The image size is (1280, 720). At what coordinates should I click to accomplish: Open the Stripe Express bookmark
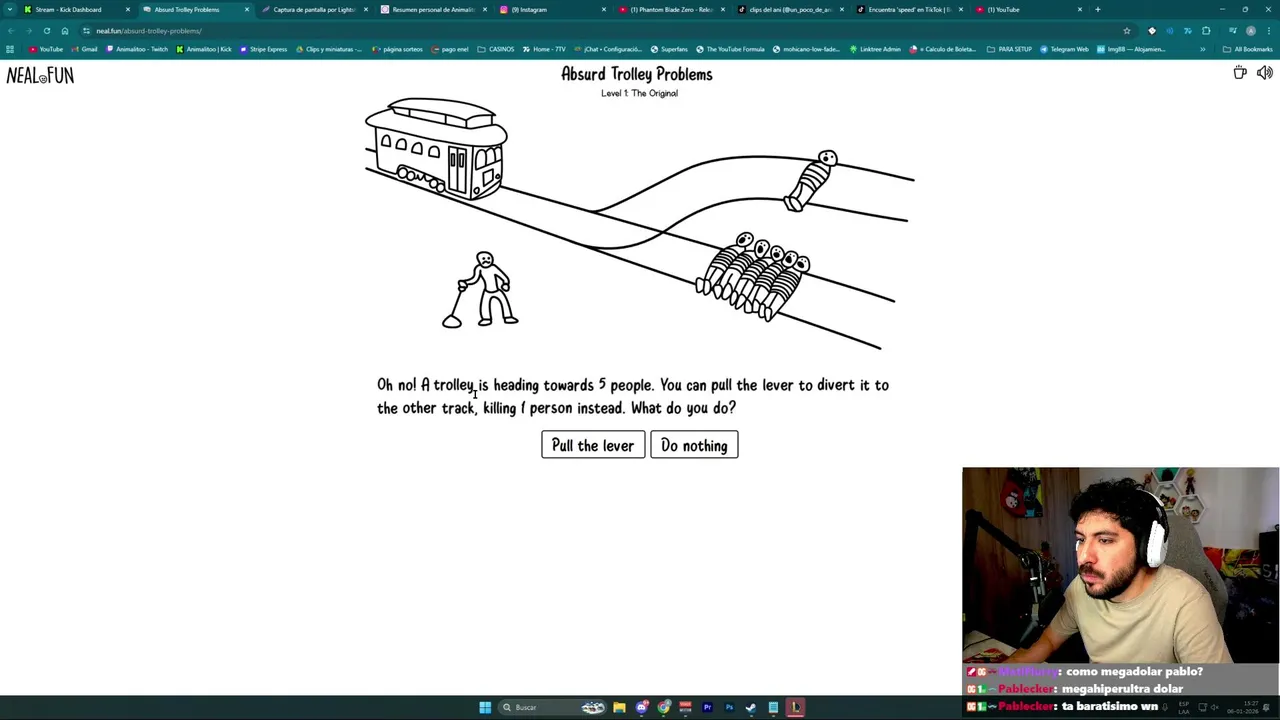coord(263,49)
